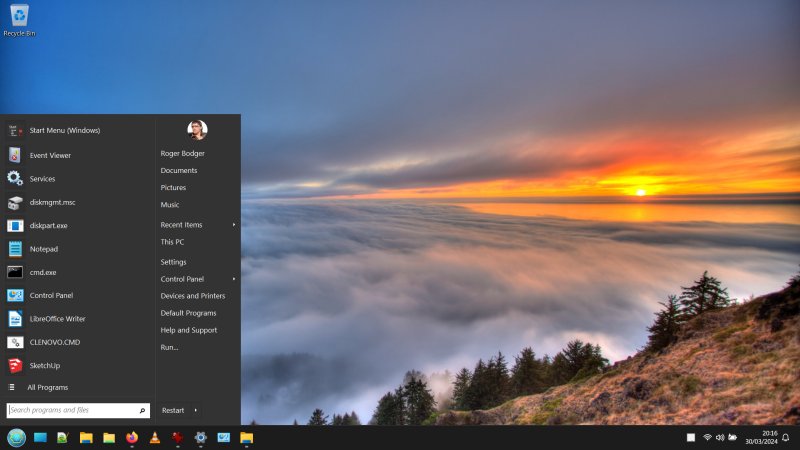Launch LibreOffice Writer from pinned programs
This screenshot has height=450, width=800.
tap(56, 319)
